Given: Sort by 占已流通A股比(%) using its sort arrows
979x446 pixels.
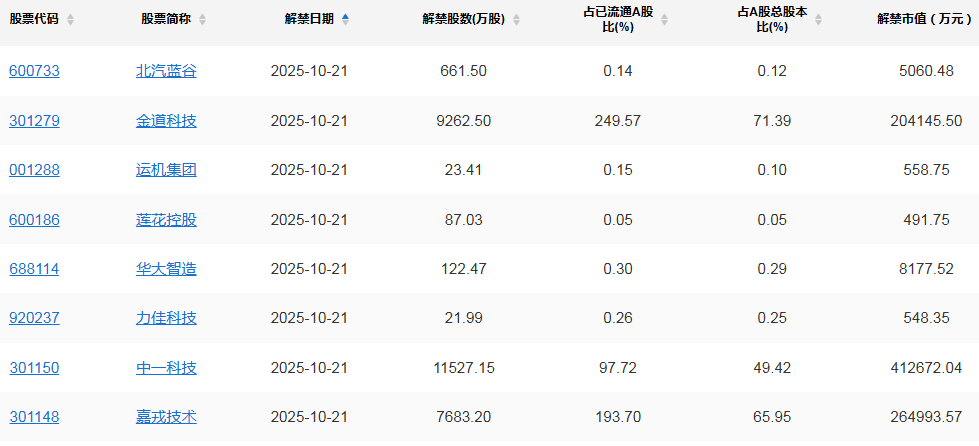Looking at the screenshot, I should click(664, 19).
